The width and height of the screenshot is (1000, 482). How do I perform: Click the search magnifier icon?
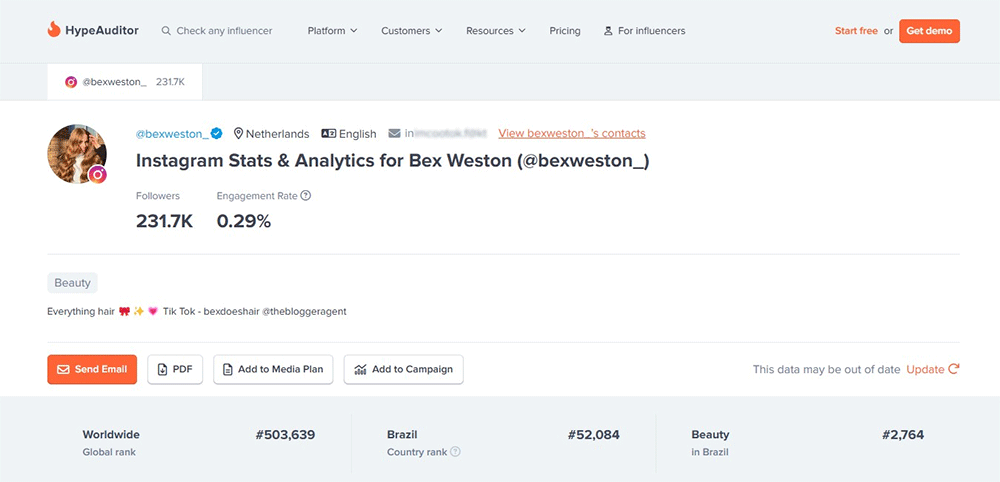[x=166, y=31]
